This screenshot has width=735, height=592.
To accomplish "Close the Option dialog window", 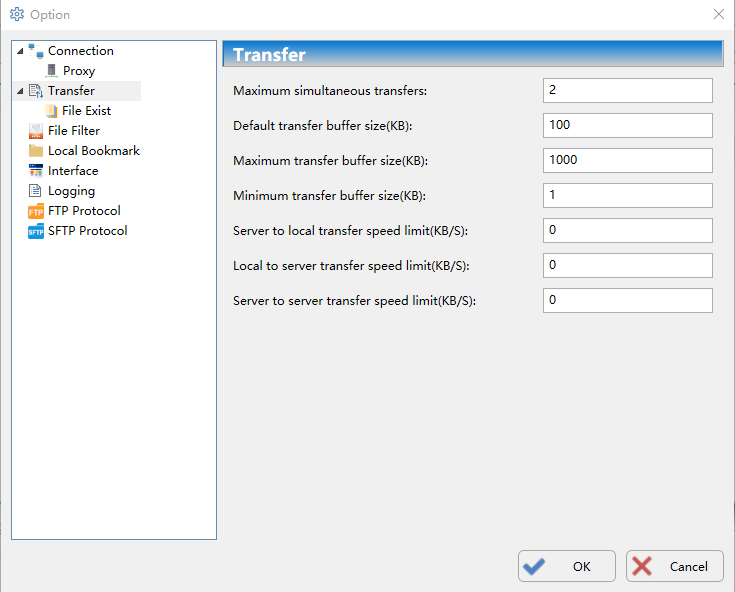I will pyautogui.click(x=718, y=15).
